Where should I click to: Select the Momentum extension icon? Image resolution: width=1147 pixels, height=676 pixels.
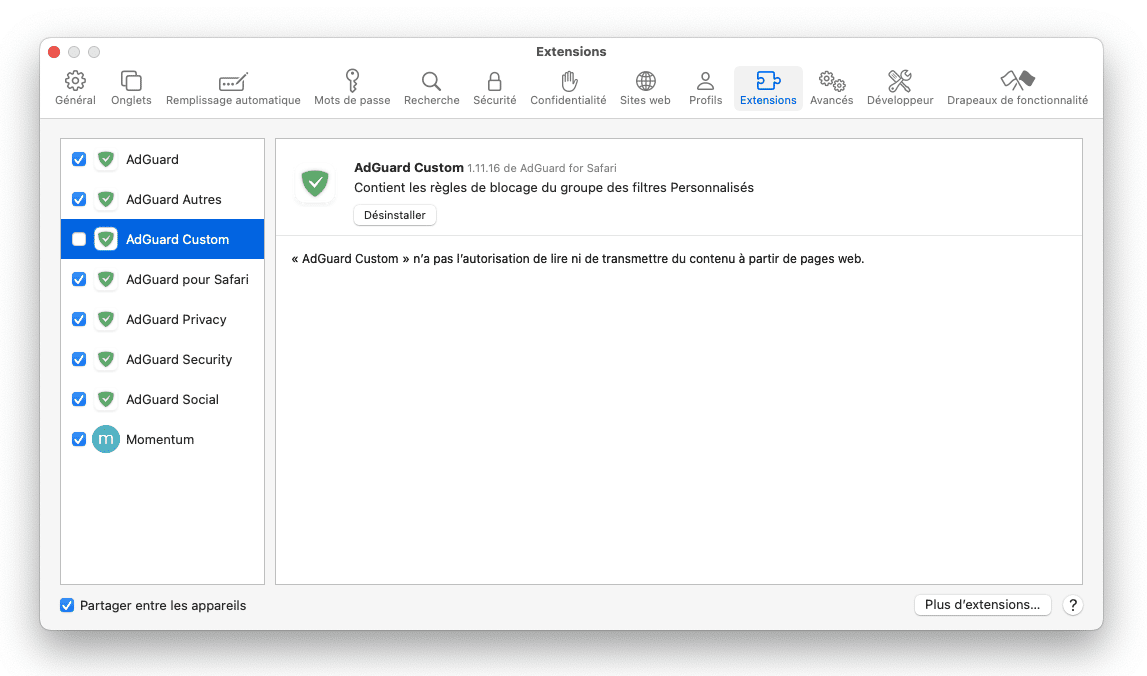pos(106,439)
